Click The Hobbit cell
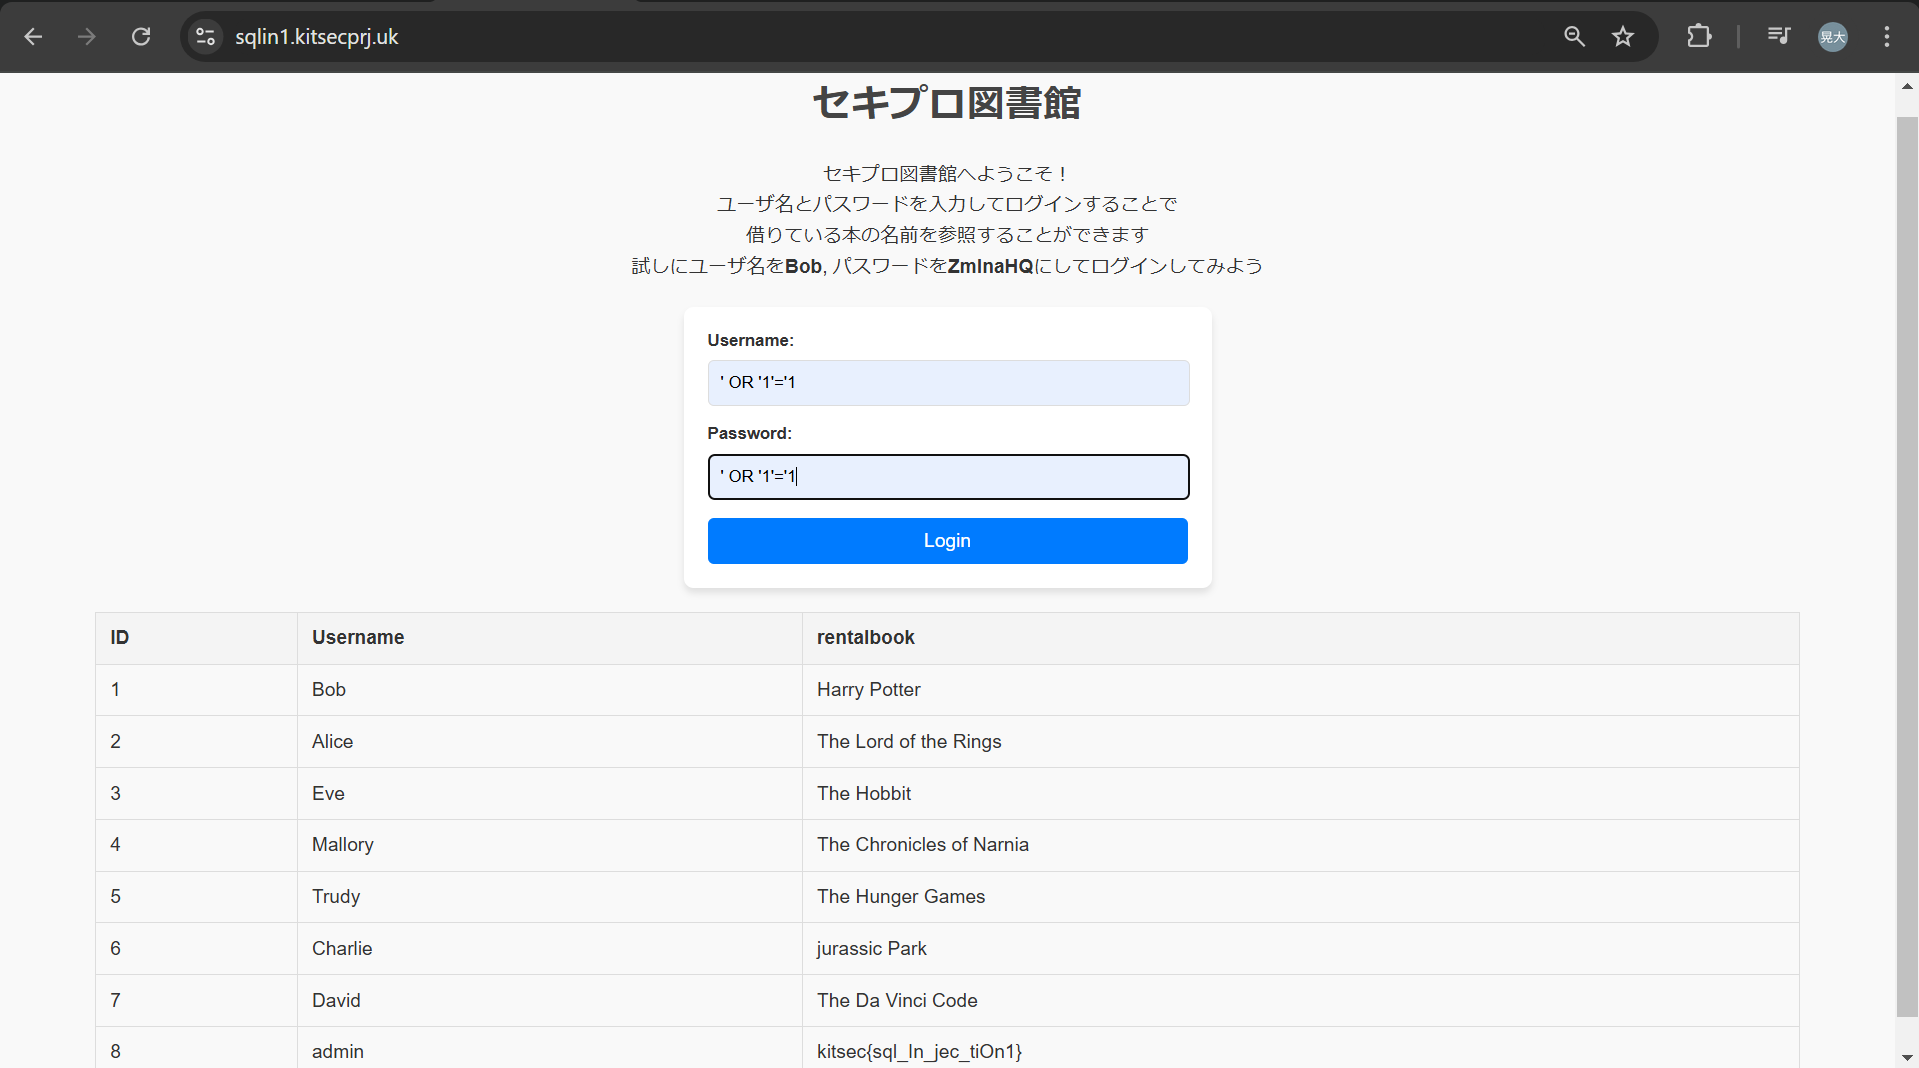This screenshot has height=1068, width=1919. point(1300,794)
